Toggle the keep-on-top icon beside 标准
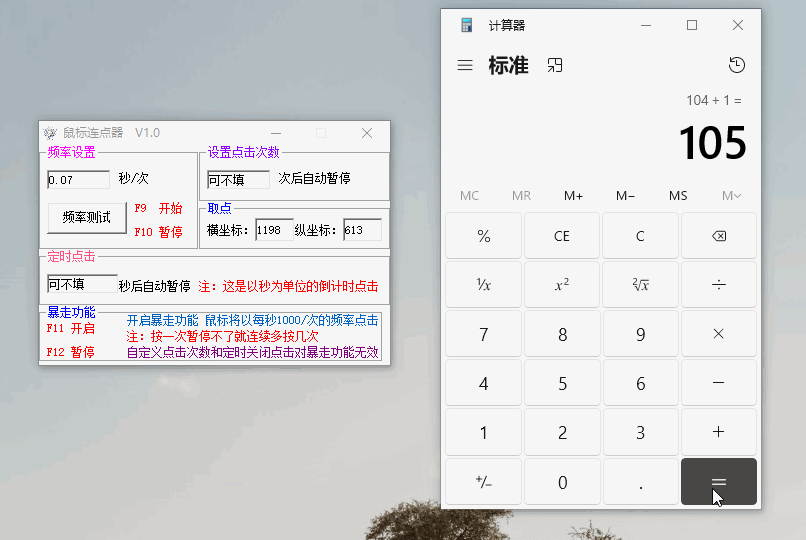 555,65
